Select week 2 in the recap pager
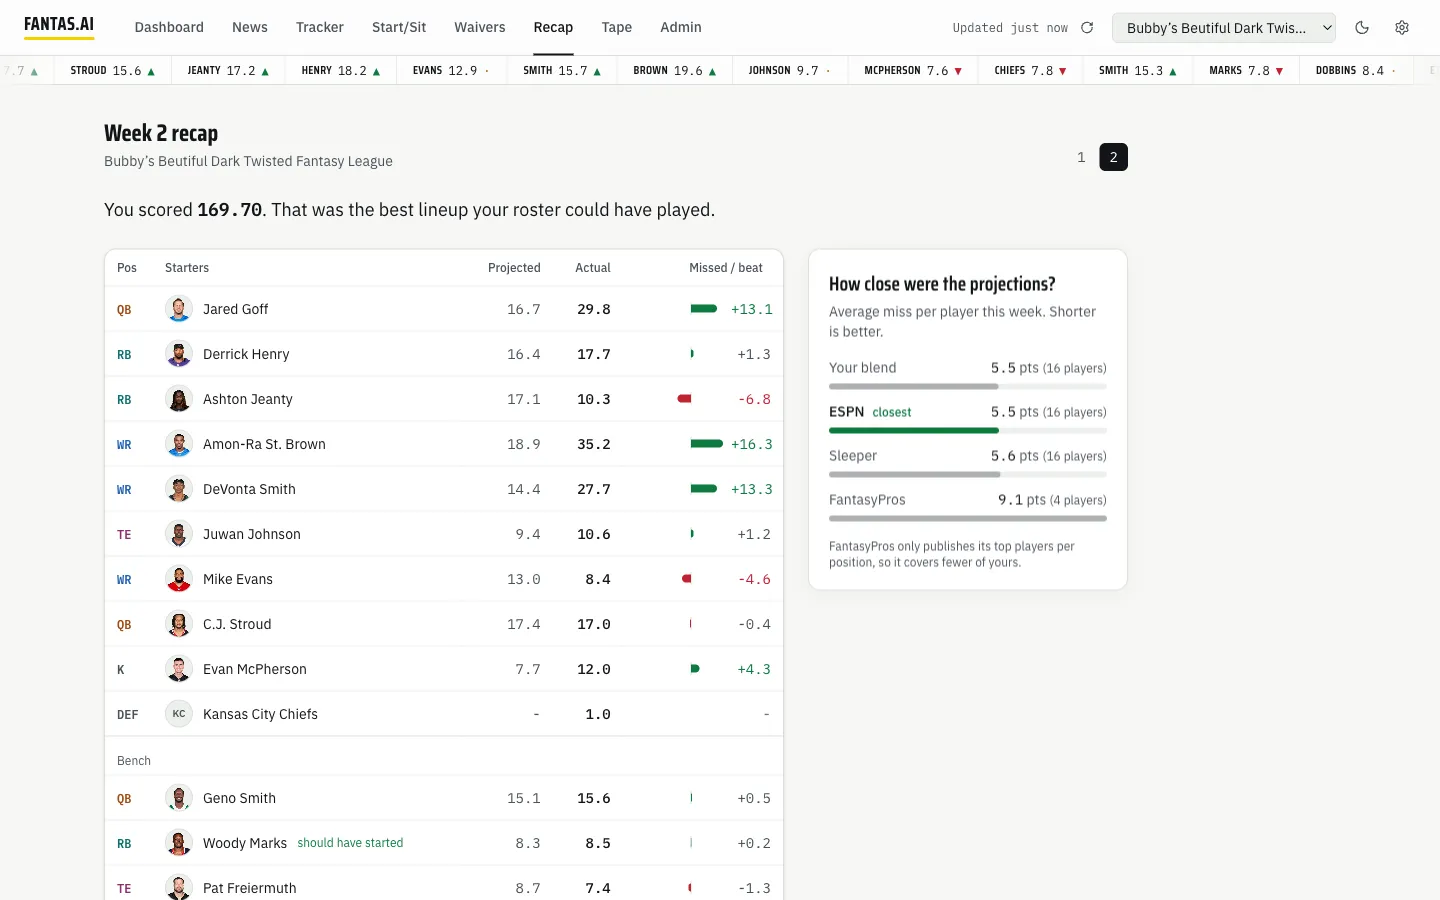 tap(1114, 157)
